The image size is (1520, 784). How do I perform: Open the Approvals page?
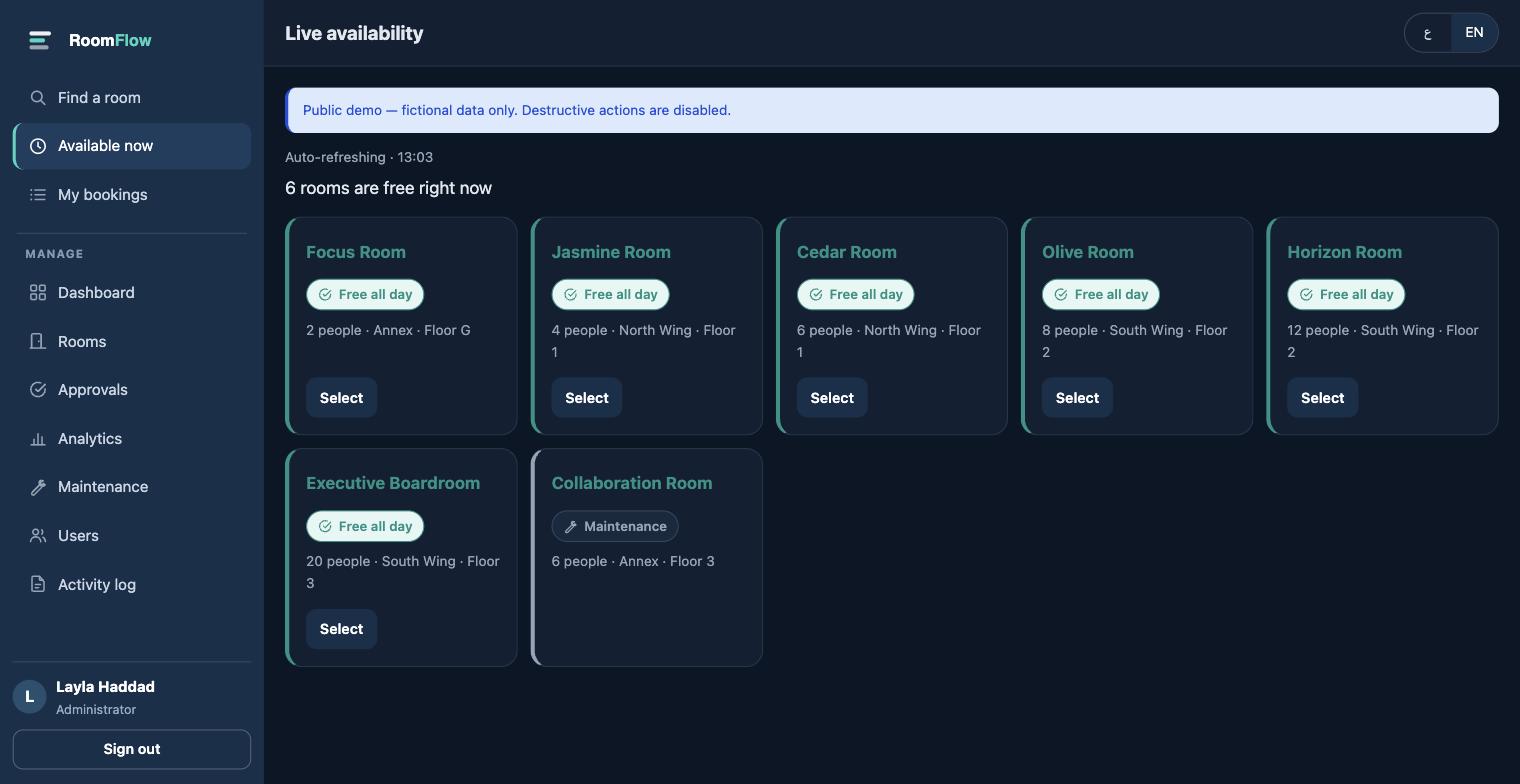pos(132,390)
